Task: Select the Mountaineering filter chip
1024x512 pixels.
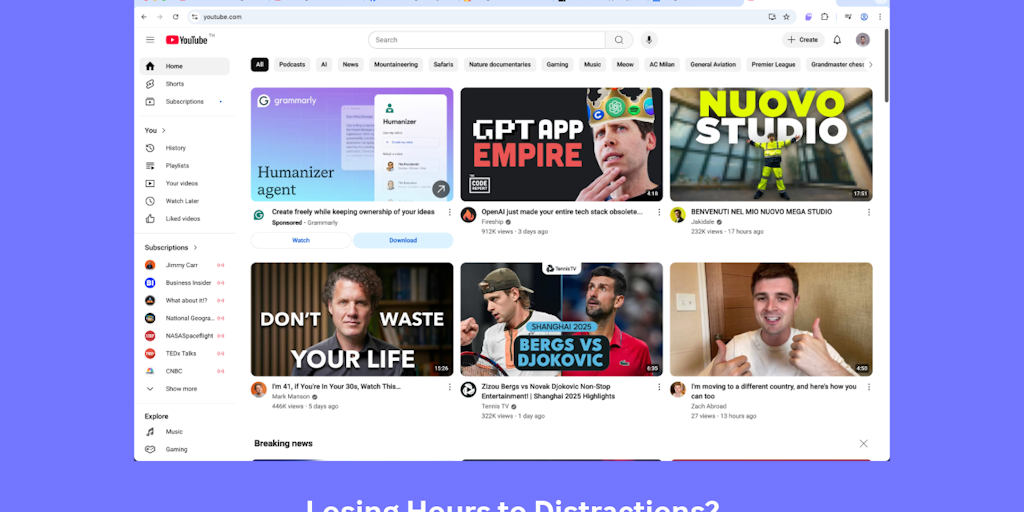Action: click(x=396, y=65)
